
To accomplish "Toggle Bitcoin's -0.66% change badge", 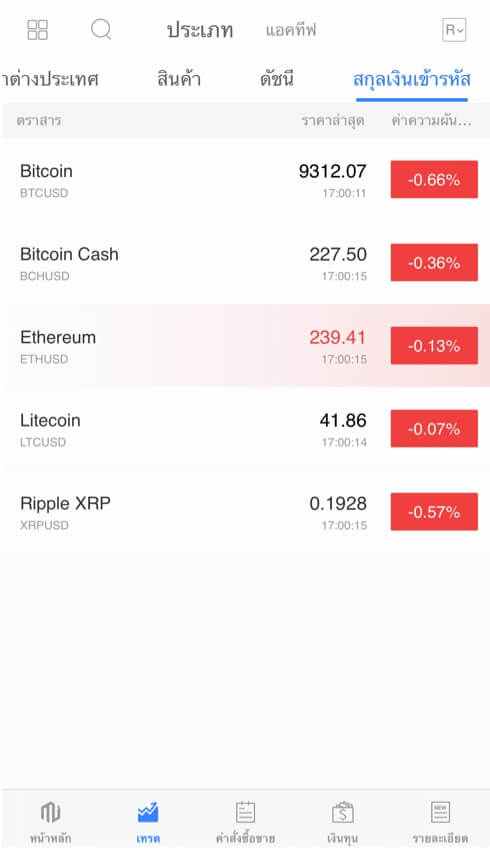I will pyautogui.click(x=434, y=180).
